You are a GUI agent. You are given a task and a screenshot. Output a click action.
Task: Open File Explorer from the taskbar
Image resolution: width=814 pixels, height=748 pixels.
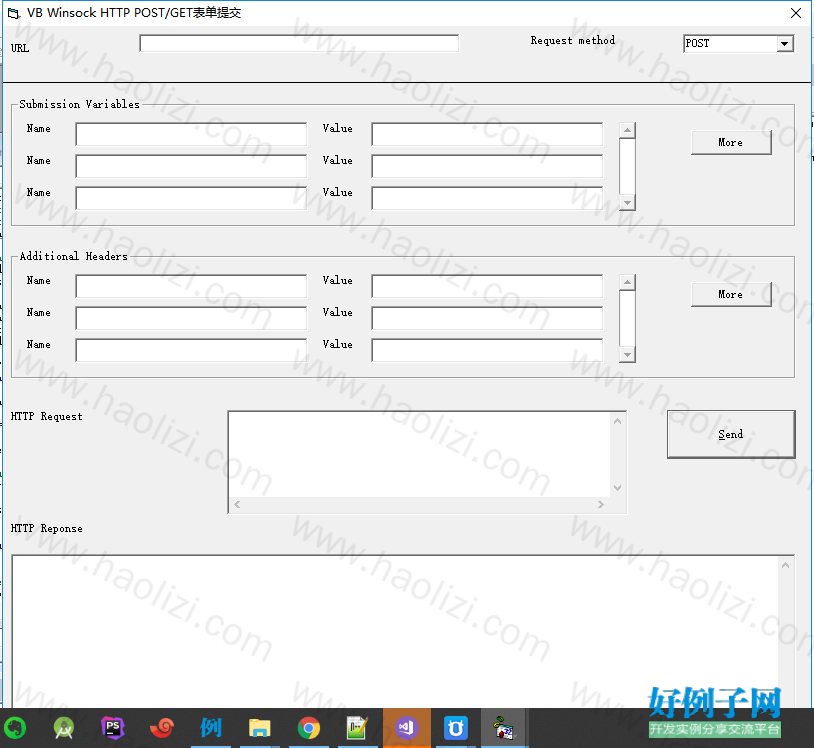coord(260,728)
